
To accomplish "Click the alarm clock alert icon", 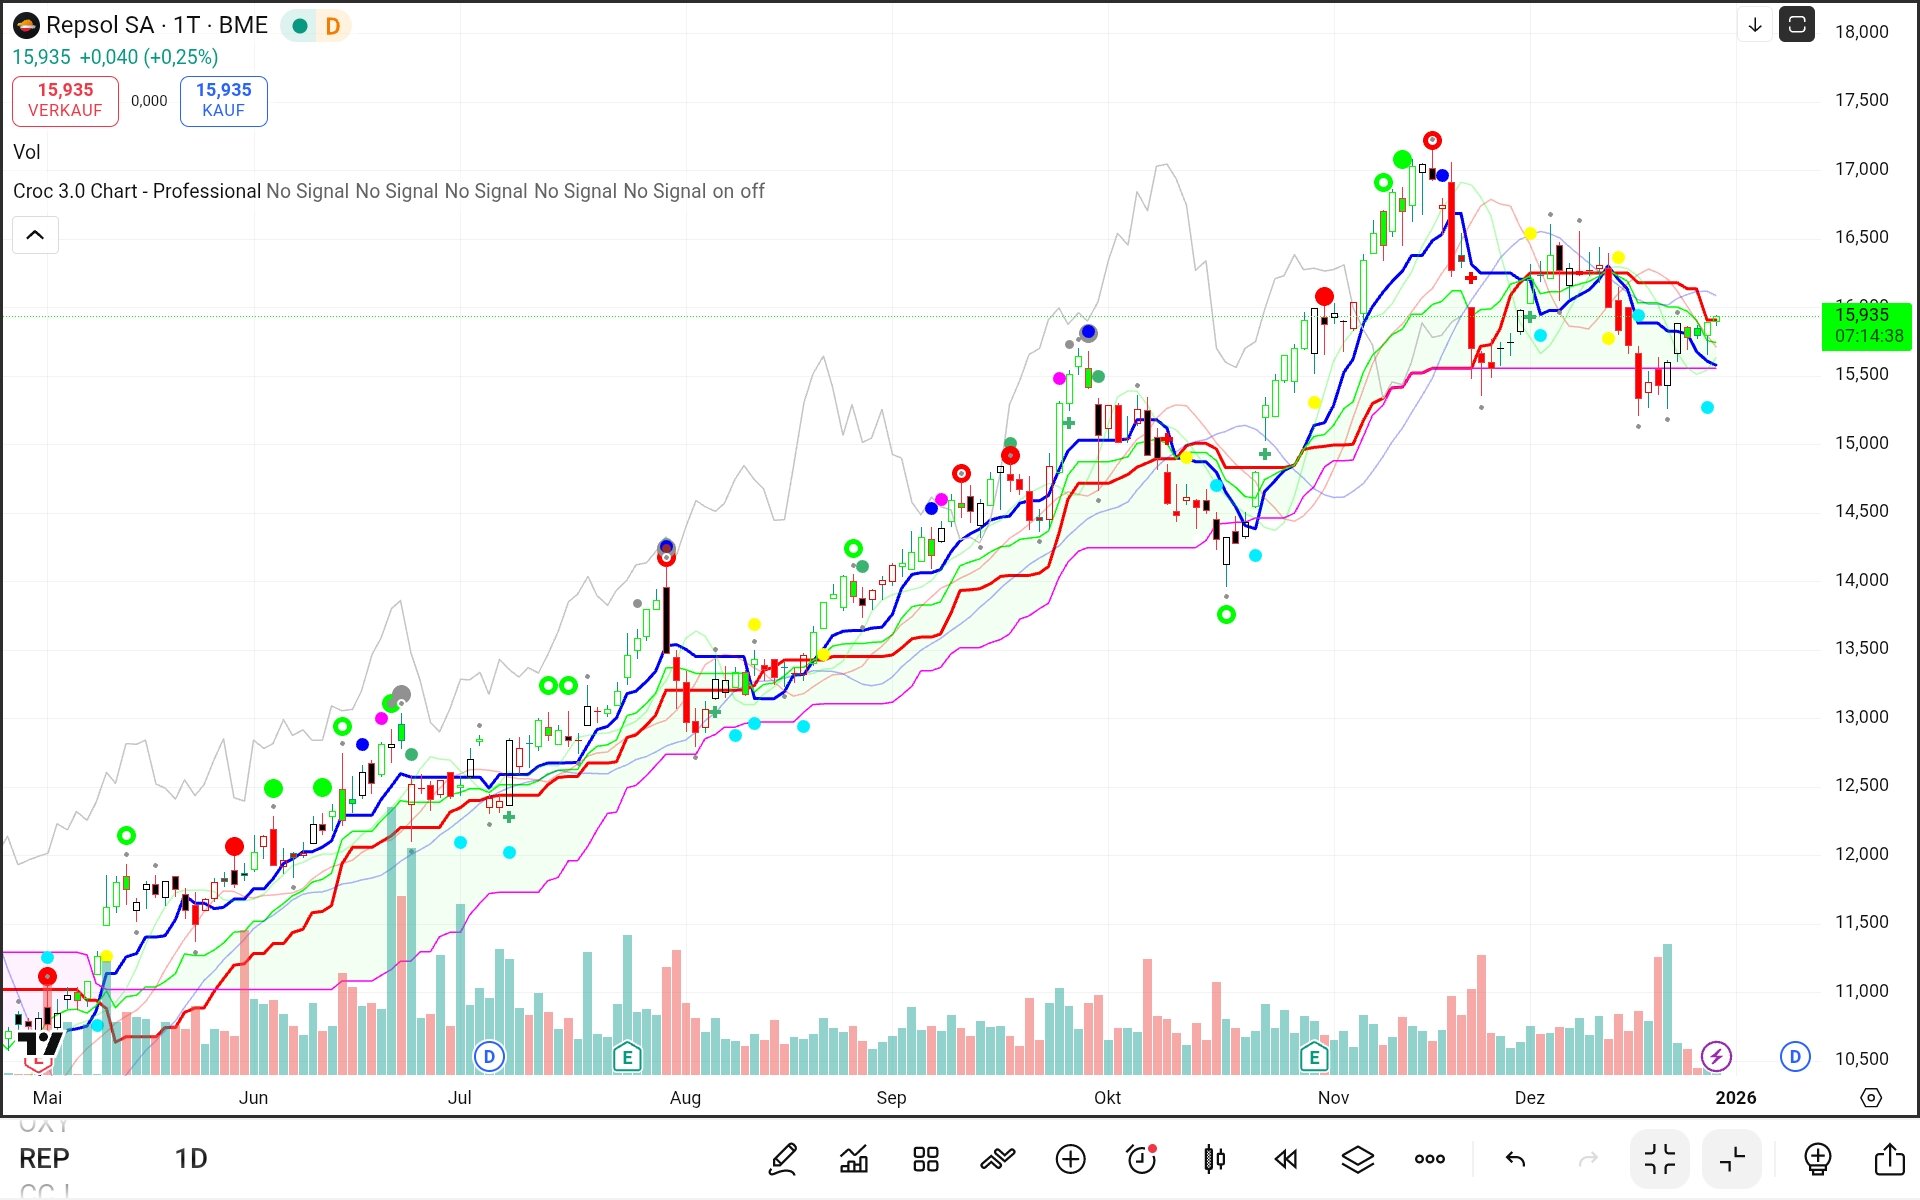I will pos(1141,1159).
